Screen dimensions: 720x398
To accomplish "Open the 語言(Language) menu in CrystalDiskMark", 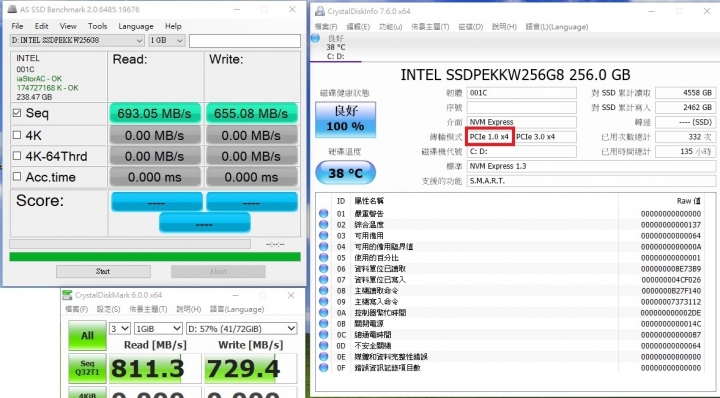I will [x=237, y=309].
